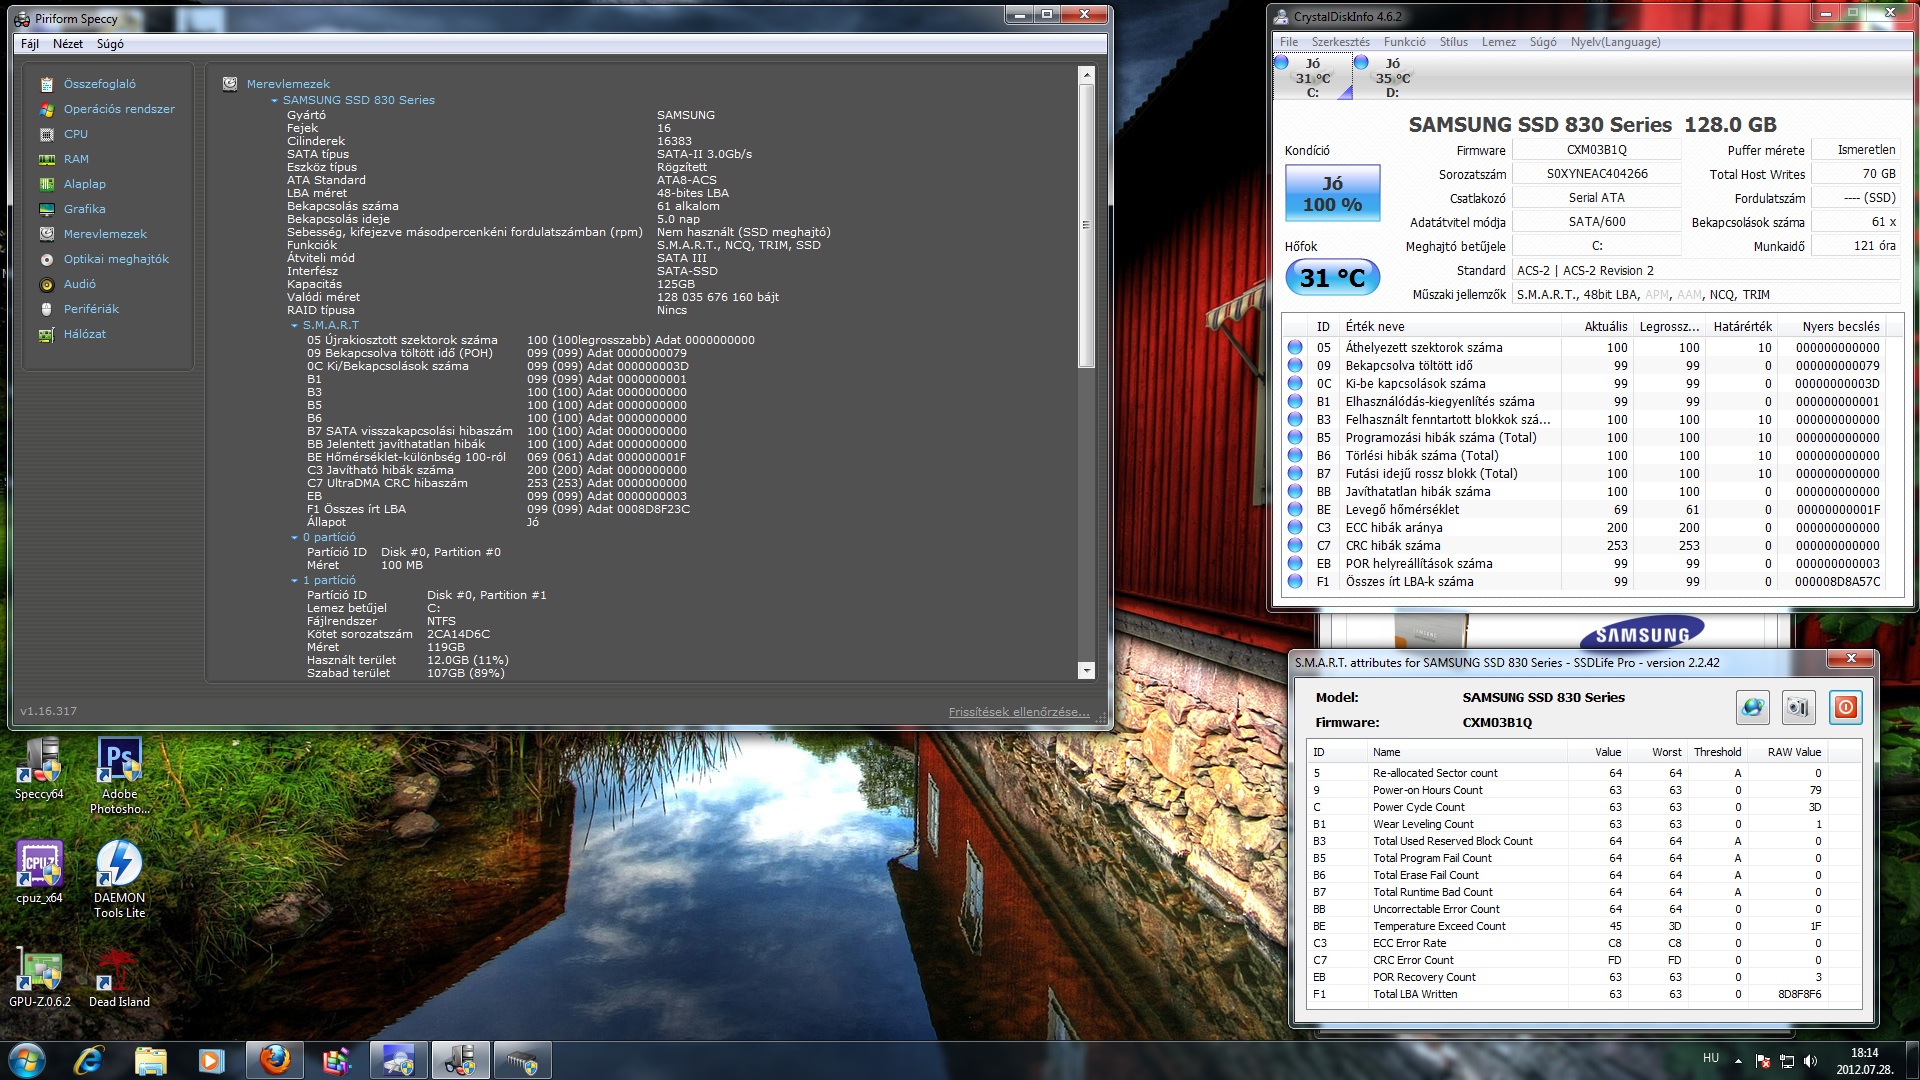Click Frissítések ellenőrzése link in Speccy
Screen dimensions: 1920x1080
[1019, 712]
